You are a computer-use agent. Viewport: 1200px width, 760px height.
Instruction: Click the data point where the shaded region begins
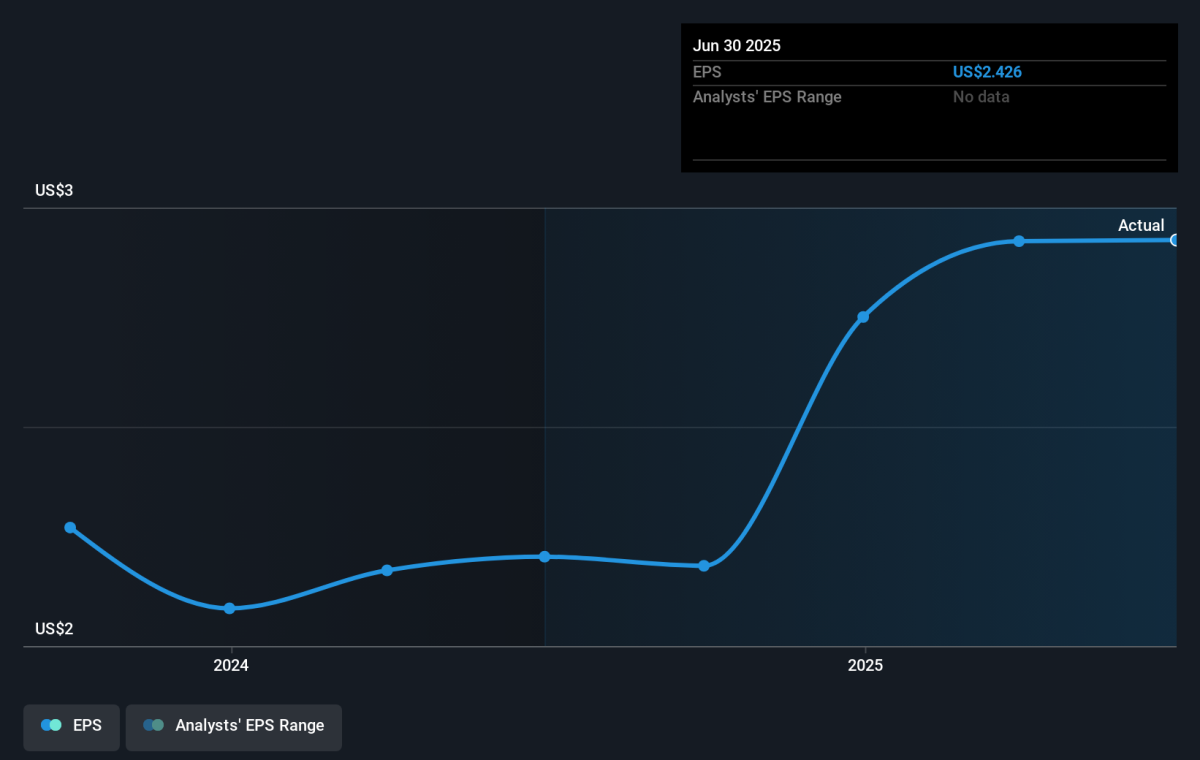tap(544, 556)
